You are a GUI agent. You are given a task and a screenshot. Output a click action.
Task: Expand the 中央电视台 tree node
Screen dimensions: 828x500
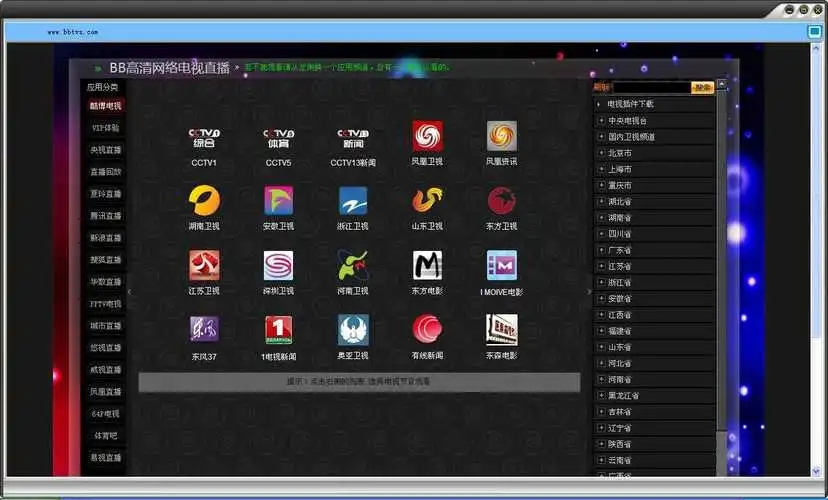[x=601, y=120]
